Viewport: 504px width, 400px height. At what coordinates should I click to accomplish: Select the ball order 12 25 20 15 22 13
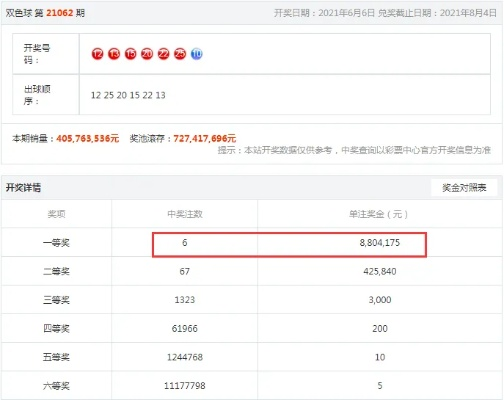coord(128,95)
